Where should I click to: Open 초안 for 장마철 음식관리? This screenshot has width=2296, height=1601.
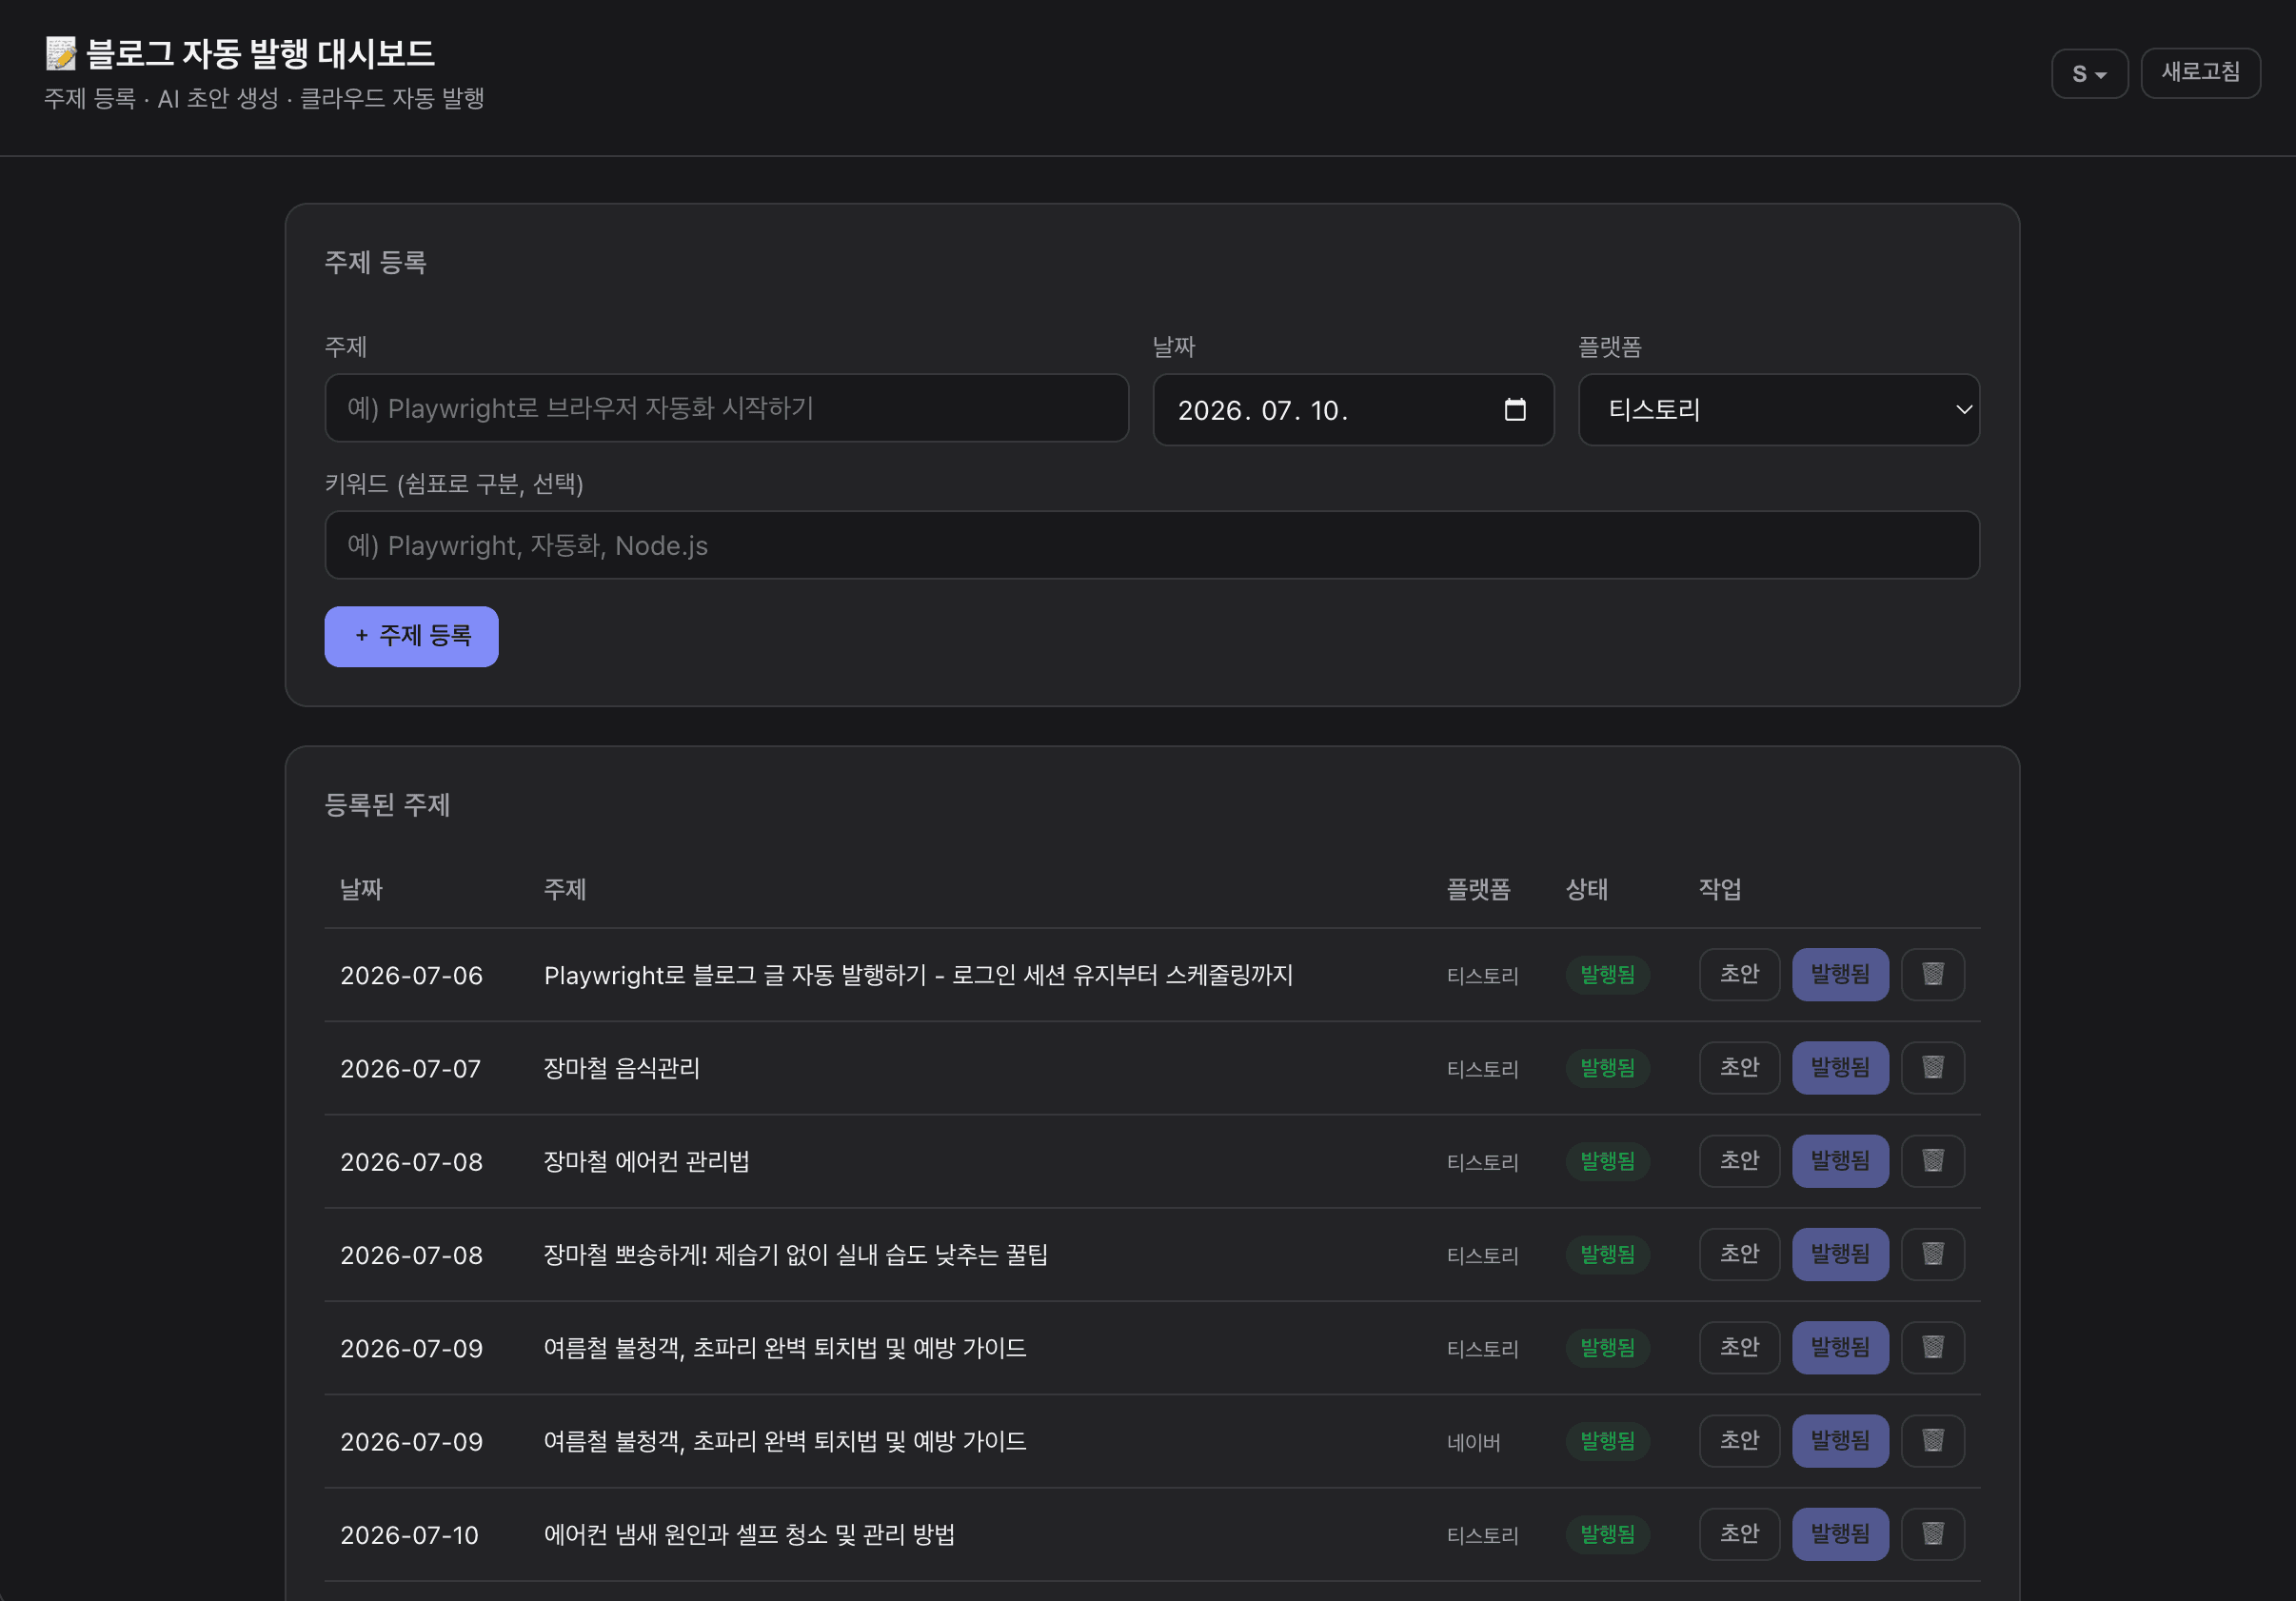click(1739, 1067)
